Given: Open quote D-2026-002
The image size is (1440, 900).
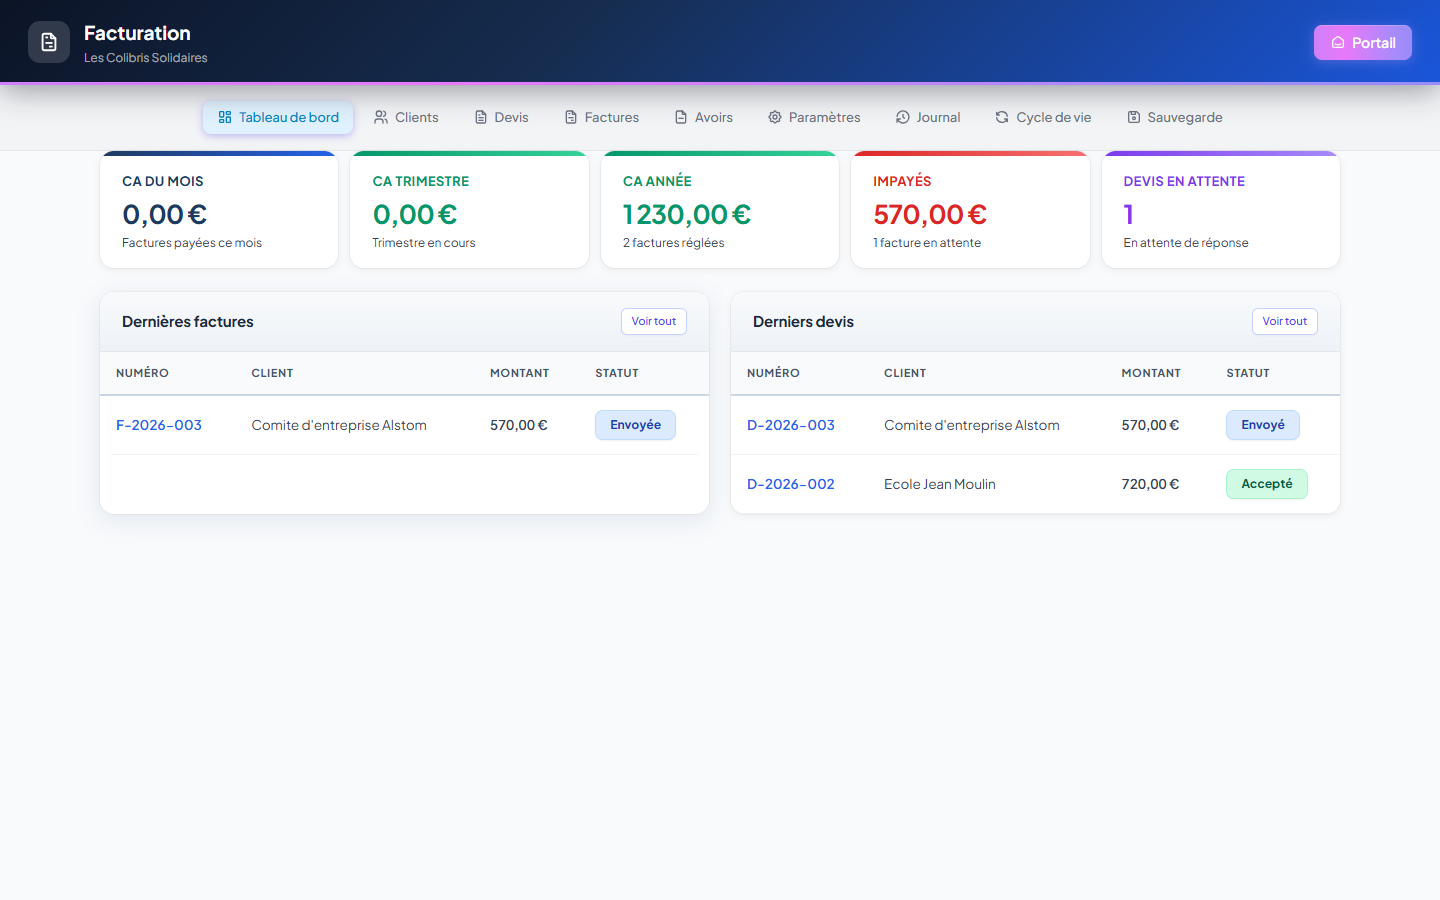Looking at the screenshot, I should pos(791,484).
